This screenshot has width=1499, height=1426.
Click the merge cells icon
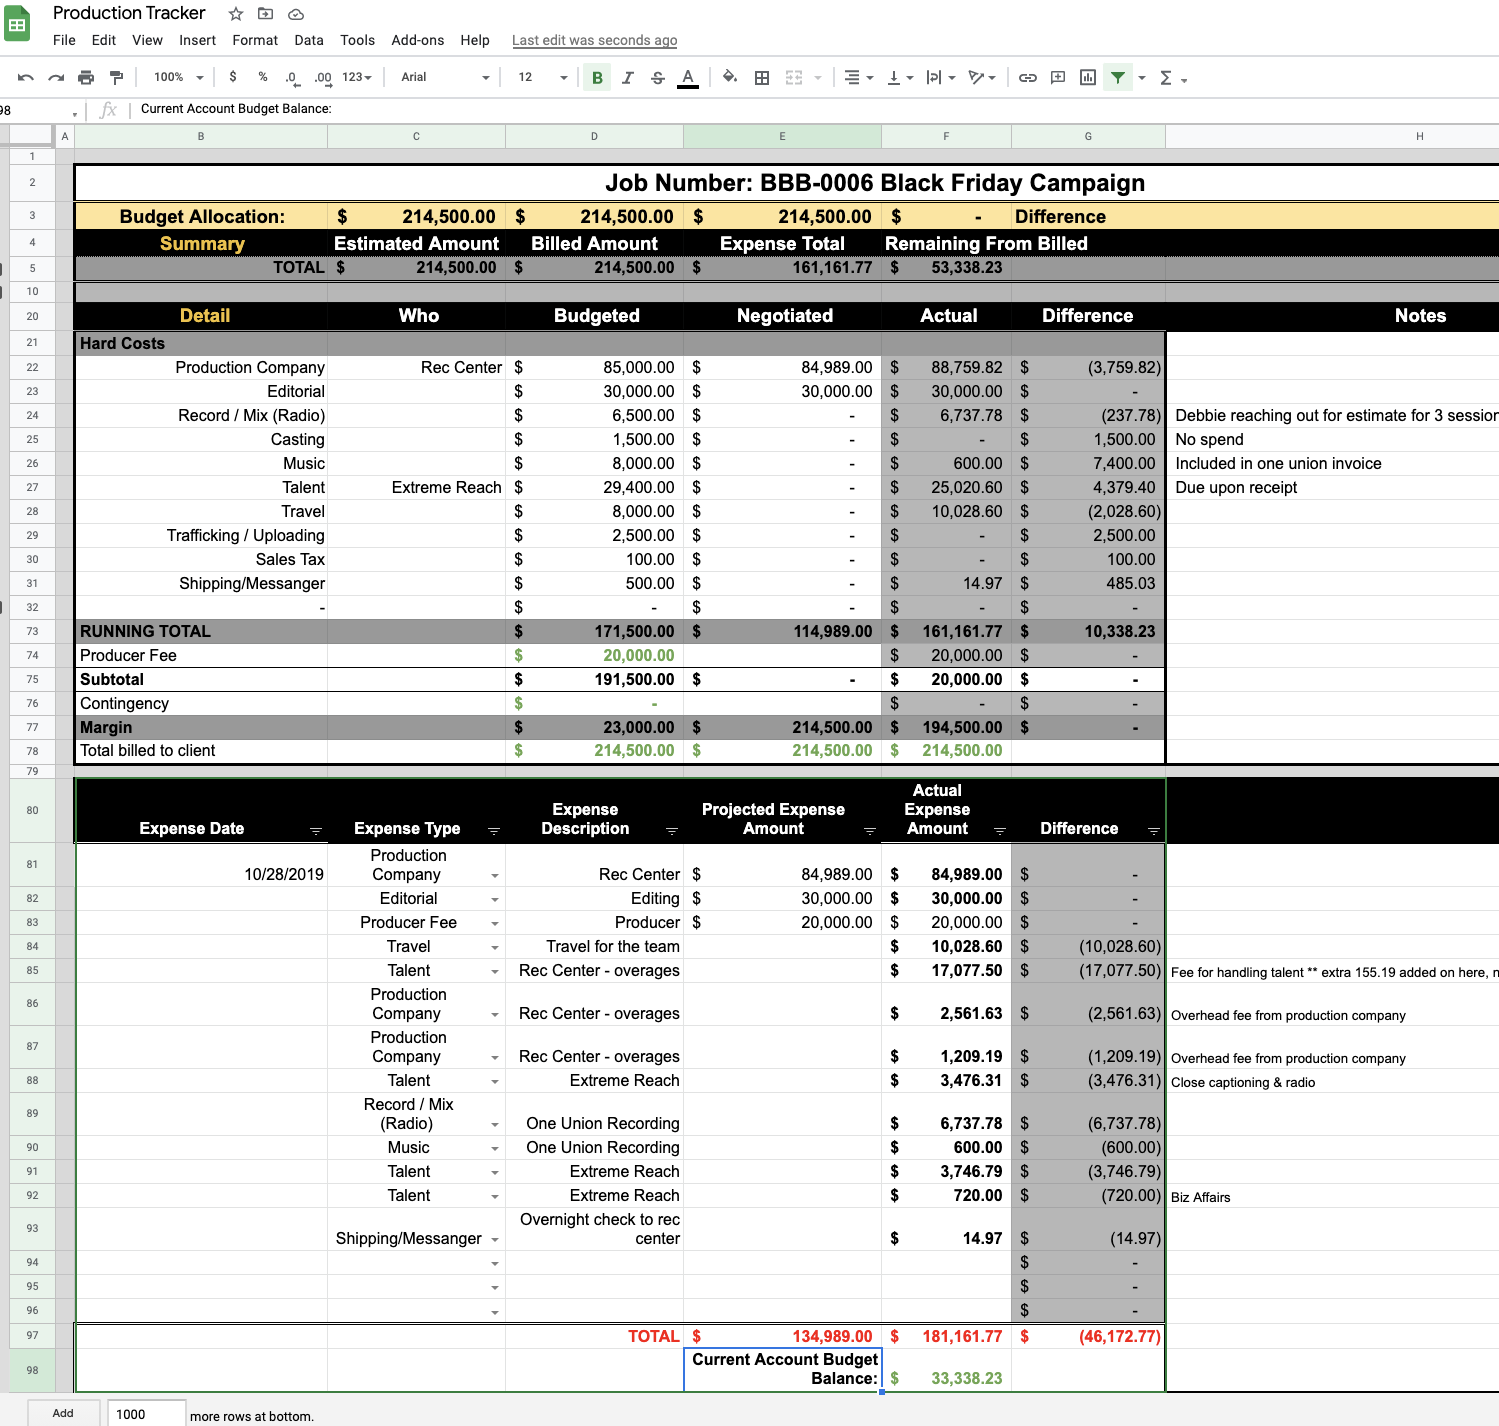[794, 78]
